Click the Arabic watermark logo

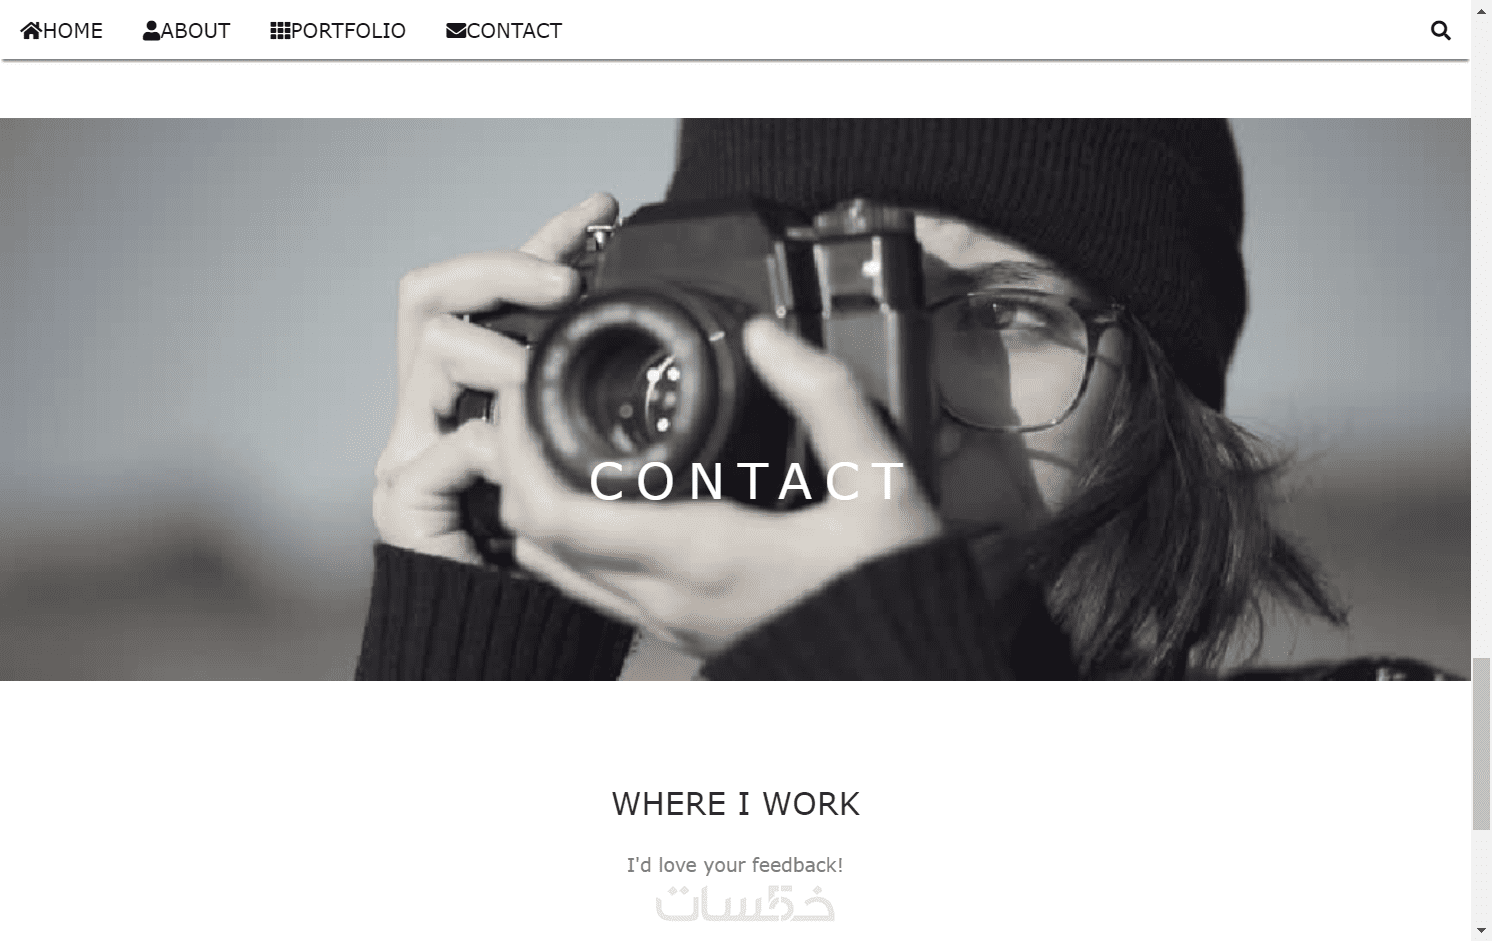point(745,903)
